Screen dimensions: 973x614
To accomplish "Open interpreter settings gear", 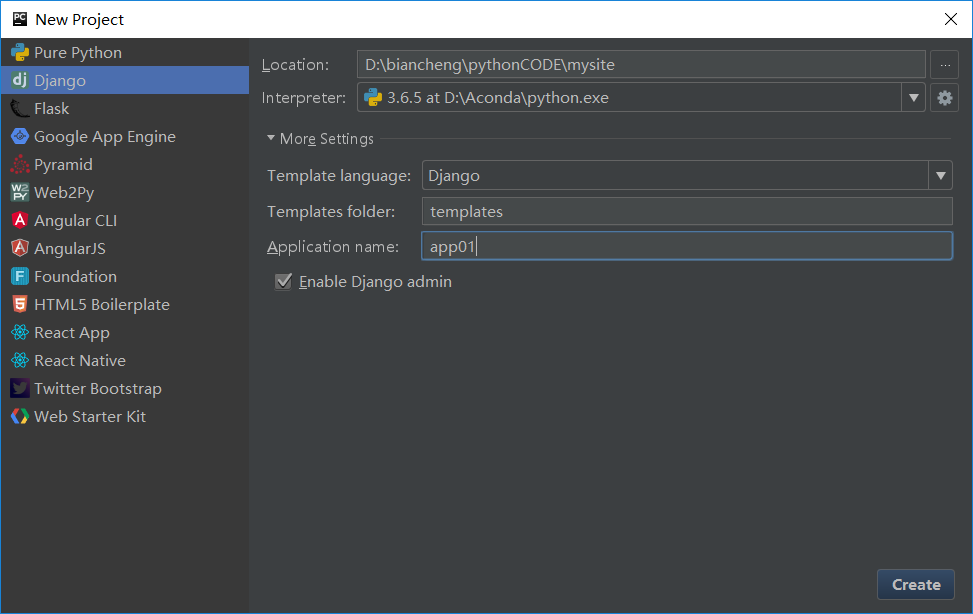I will coord(944,97).
